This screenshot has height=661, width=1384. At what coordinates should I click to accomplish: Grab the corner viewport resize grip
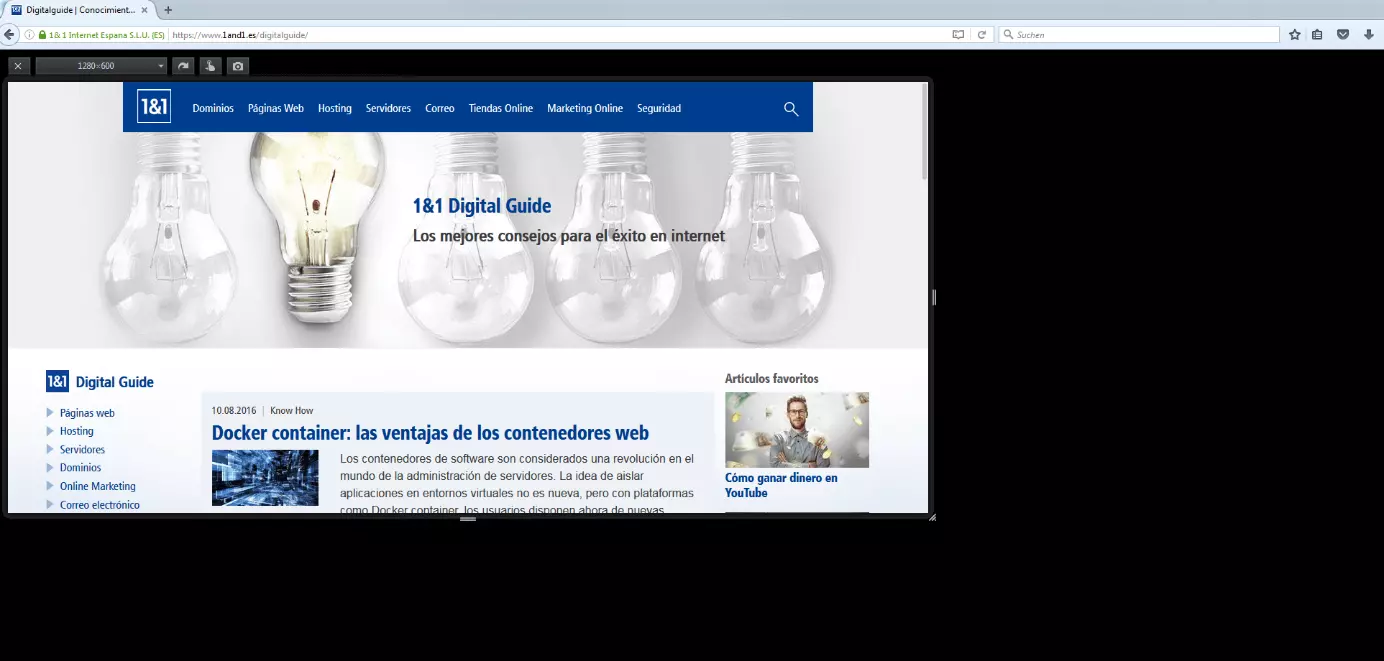[932, 517]
